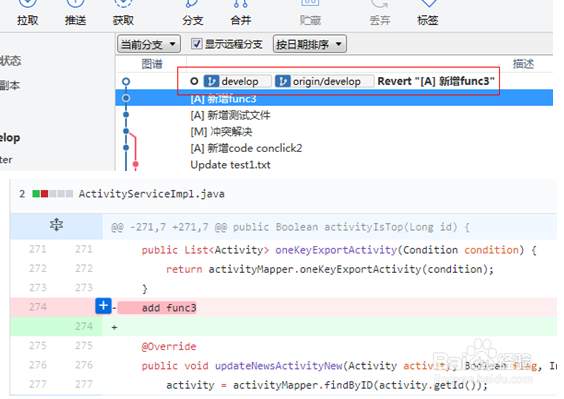Screen dimensions: 564x399
Task: Select the [A] 新增测试文件 commit
Action: click(x=230, y=115)
